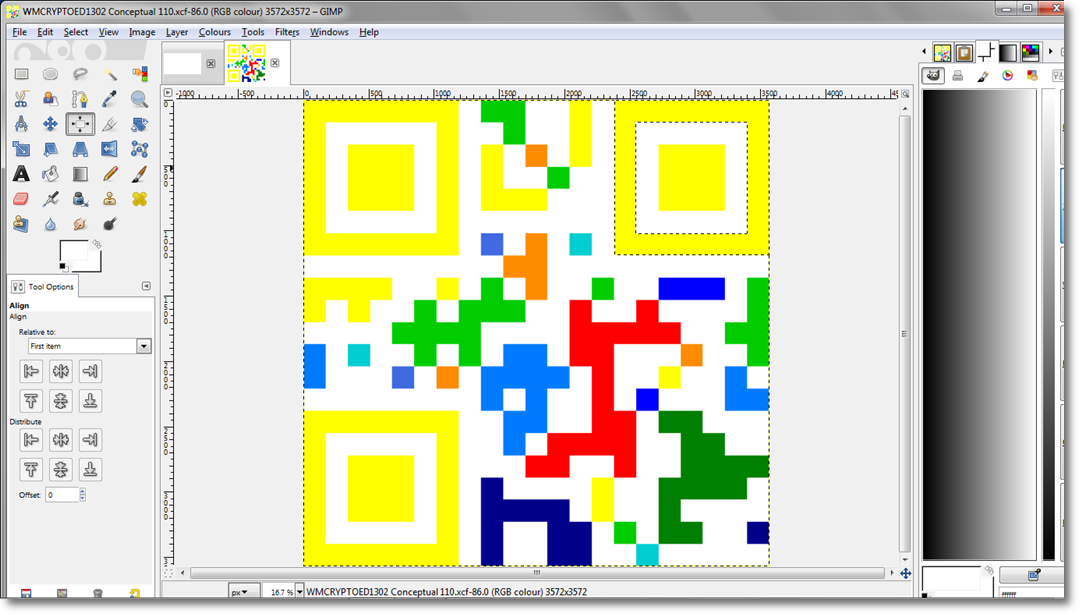Select the Ellipse Select tool

(x=50, y=74)
